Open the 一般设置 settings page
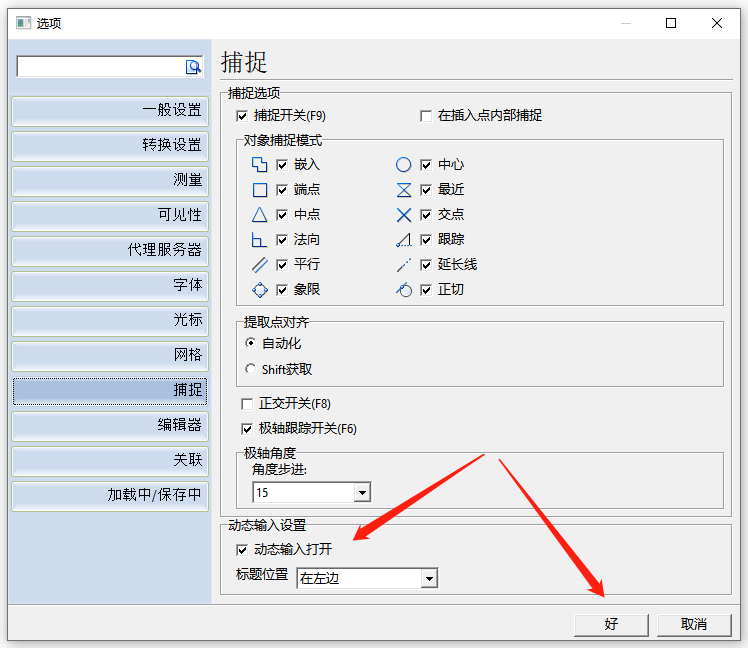 click(x=110, y=110)
